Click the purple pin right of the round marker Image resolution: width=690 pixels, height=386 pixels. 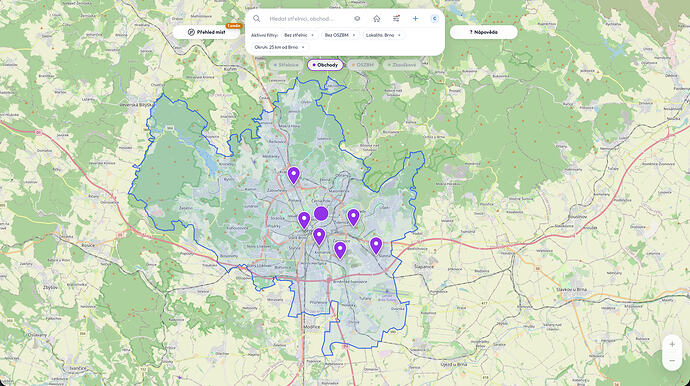point(353,217)
